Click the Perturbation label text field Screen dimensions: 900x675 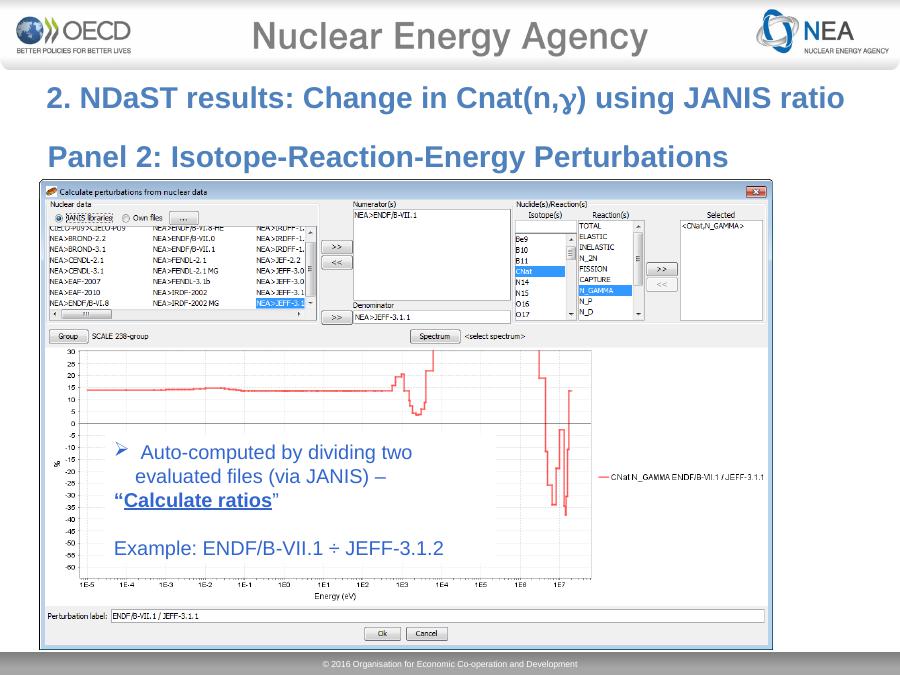[x=436, y=616]
